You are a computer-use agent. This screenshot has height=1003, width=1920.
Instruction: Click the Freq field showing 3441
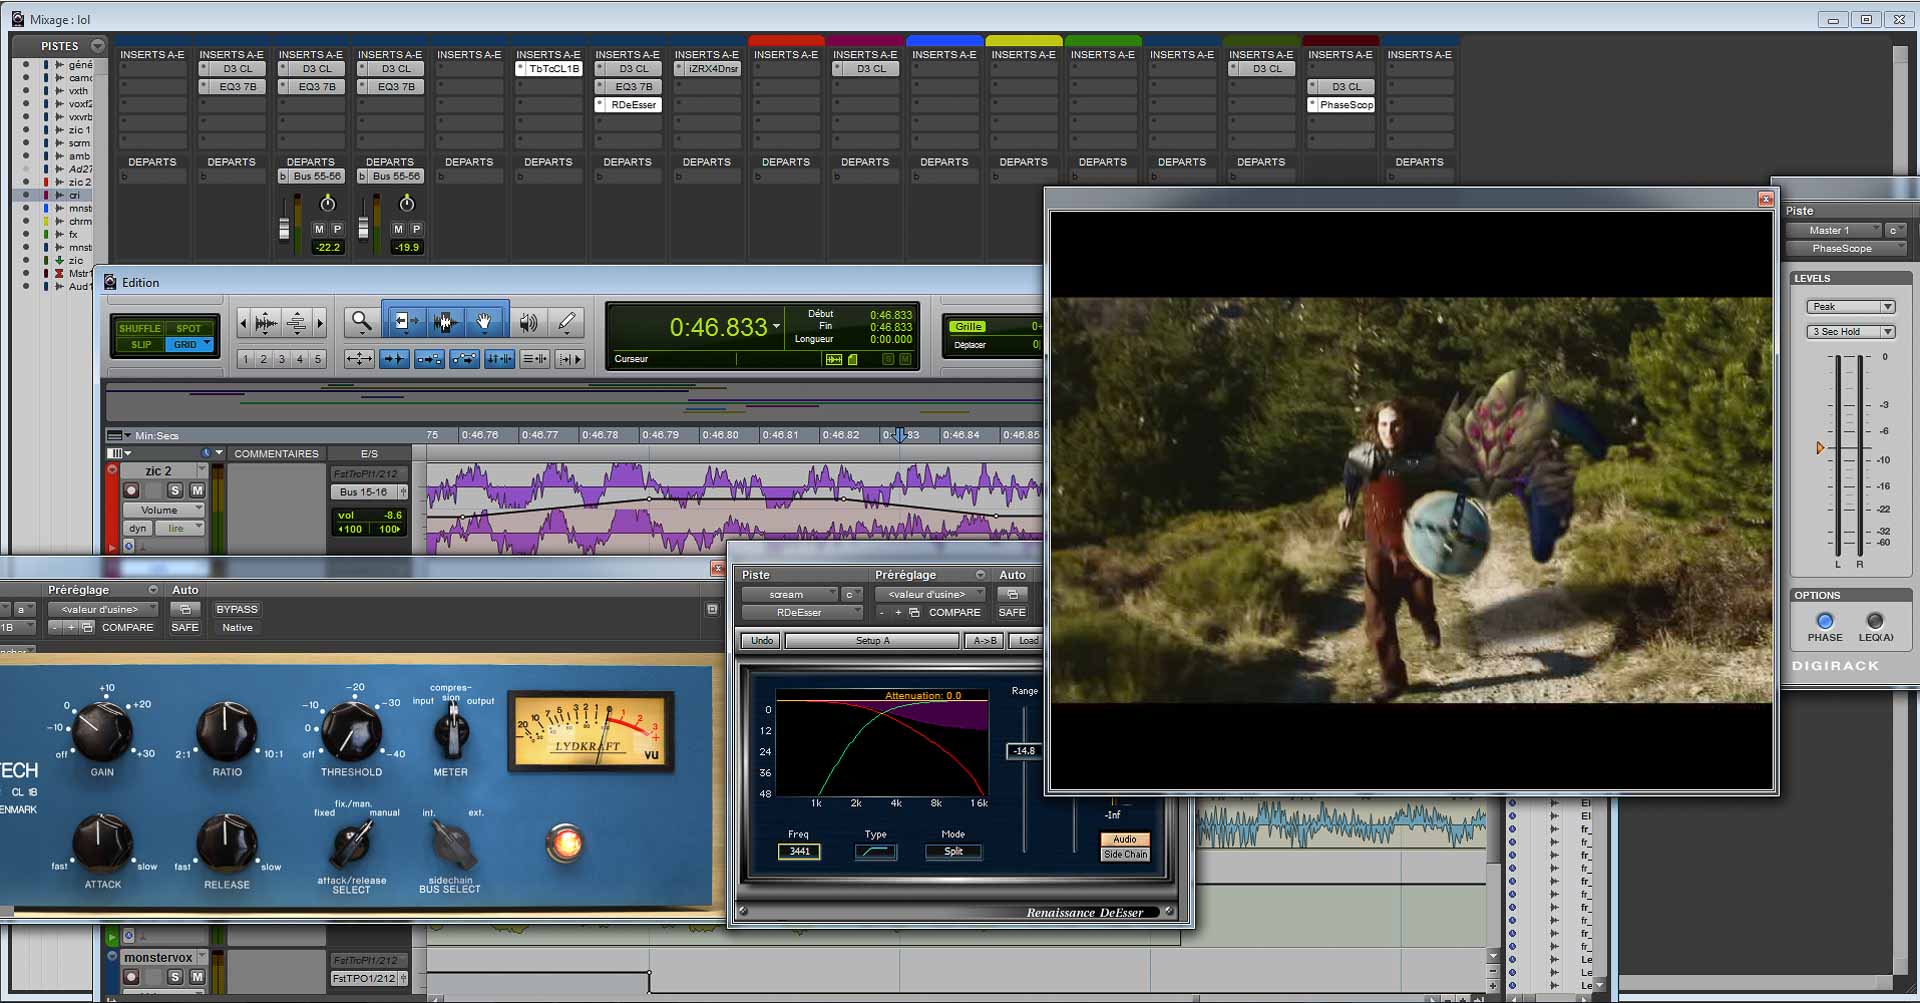coord(799,852)
